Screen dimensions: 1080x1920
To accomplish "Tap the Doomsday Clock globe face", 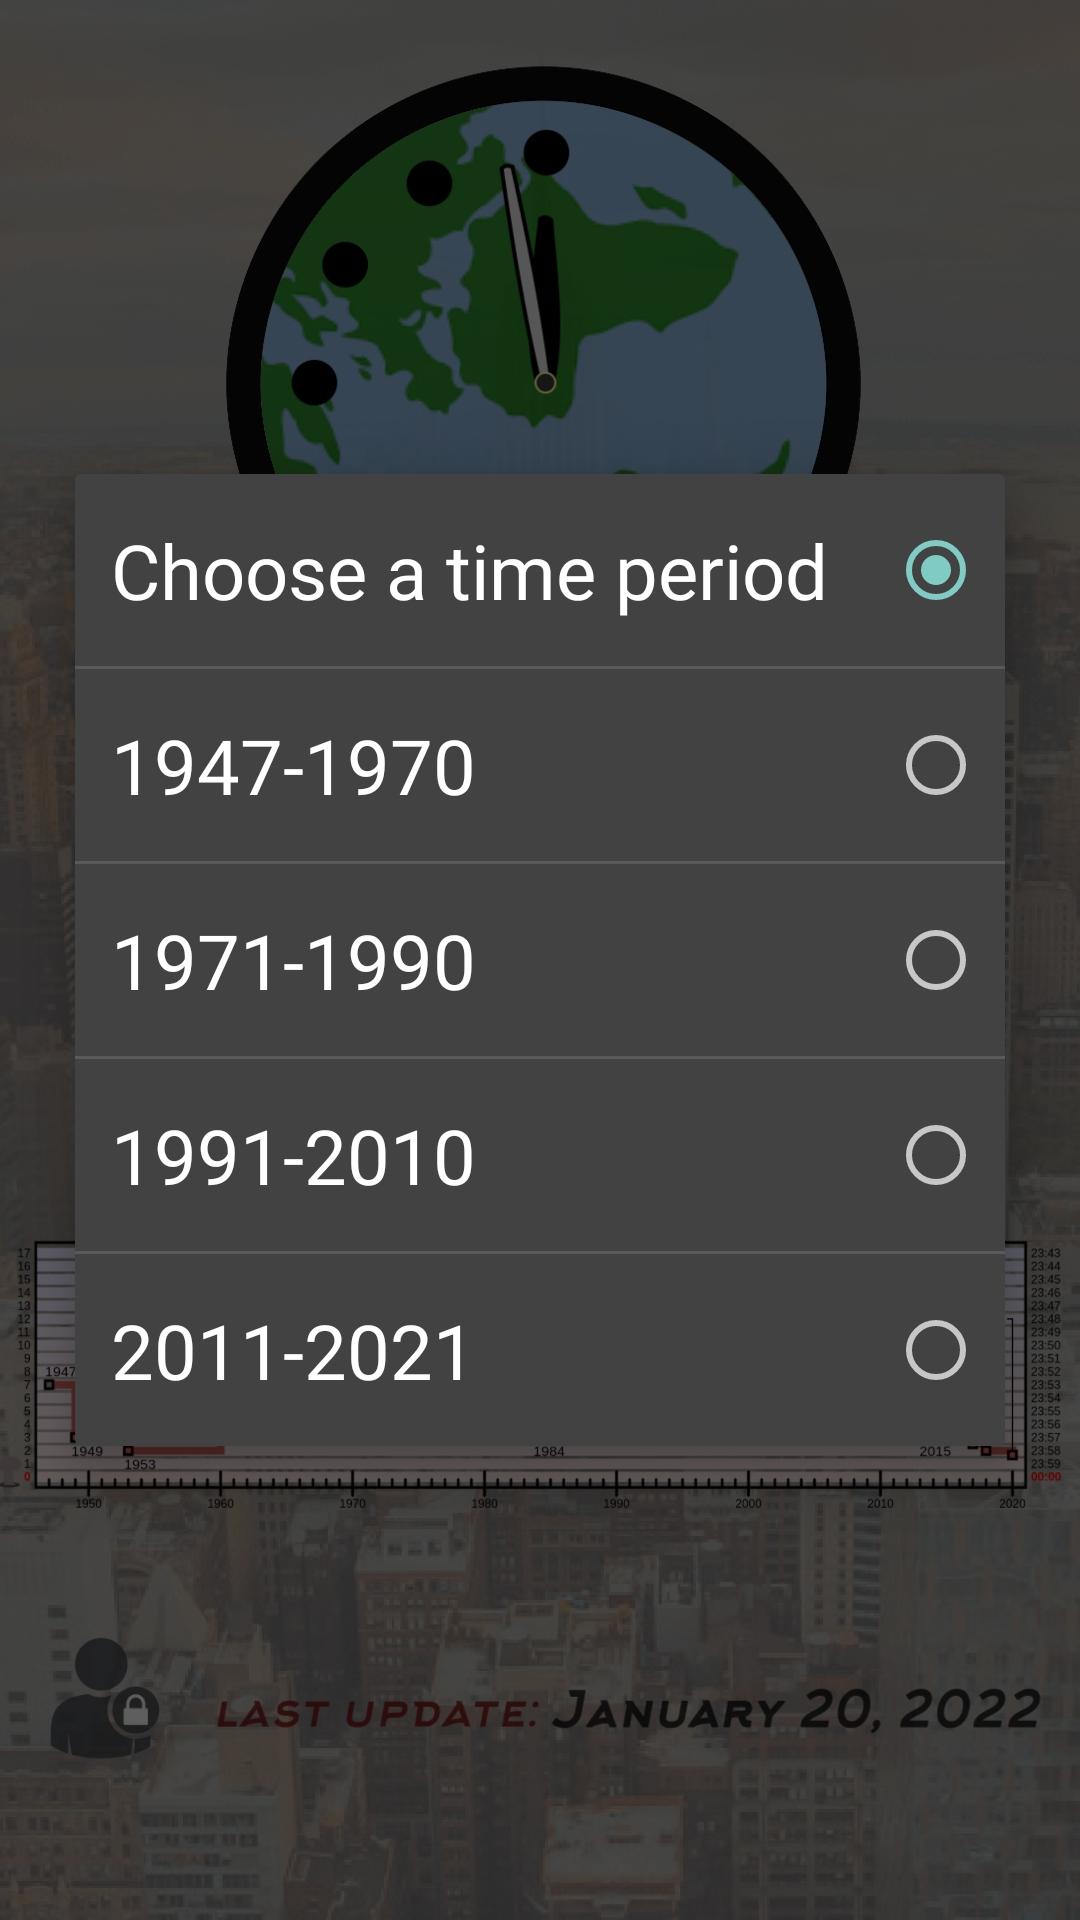I will pos(543,290).
